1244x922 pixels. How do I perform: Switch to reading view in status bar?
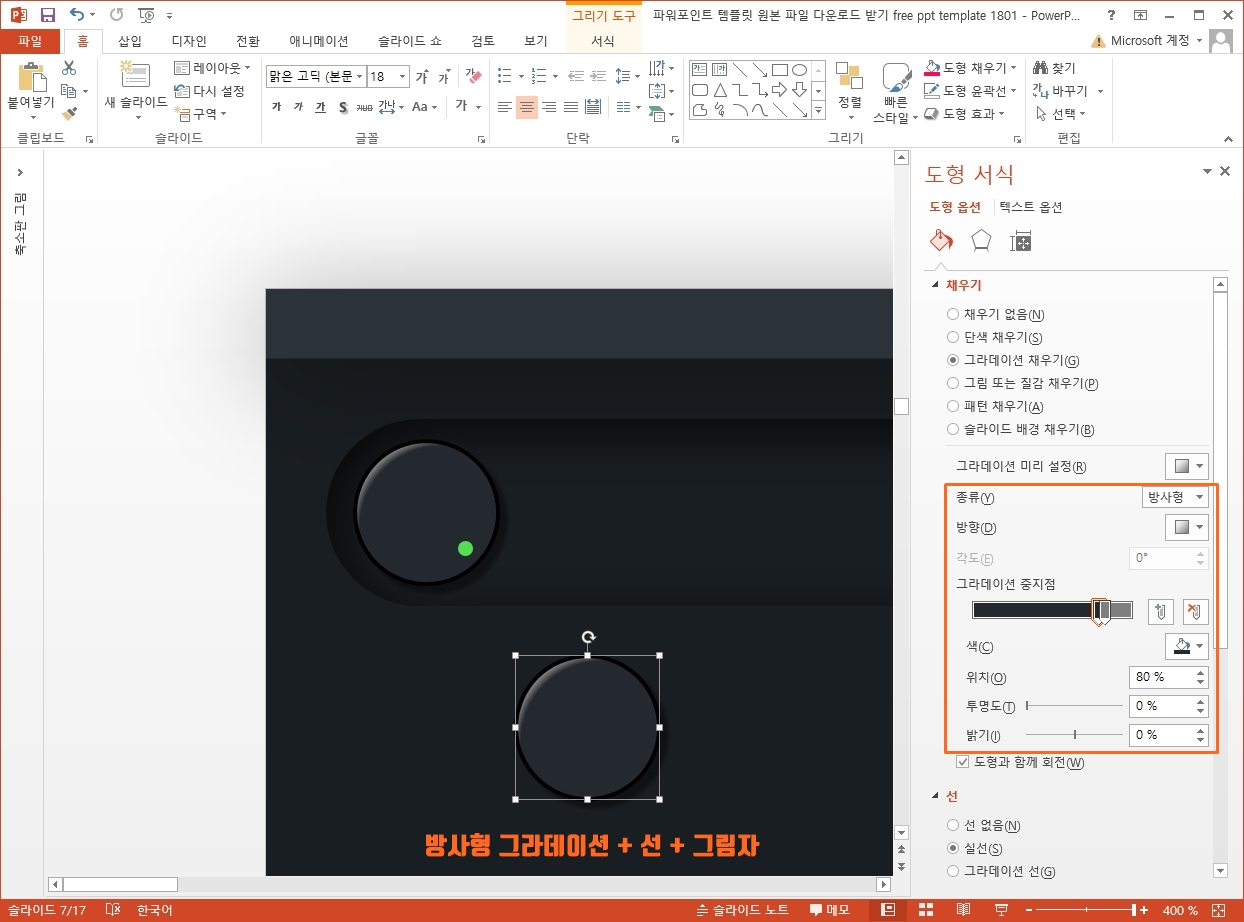(963, 910)
